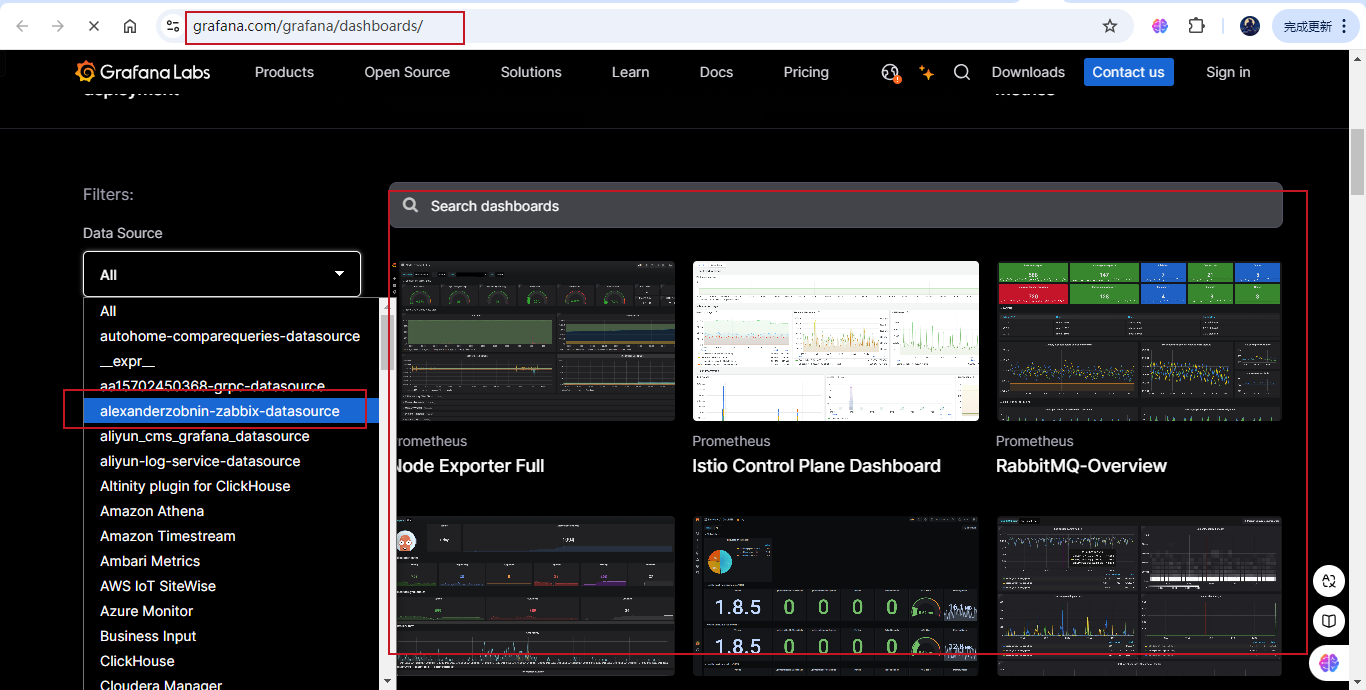Screen dimensions: 1366x690
Task: Open Istio Control Plane Dashboard thumbnail
Action: point(836,341)
